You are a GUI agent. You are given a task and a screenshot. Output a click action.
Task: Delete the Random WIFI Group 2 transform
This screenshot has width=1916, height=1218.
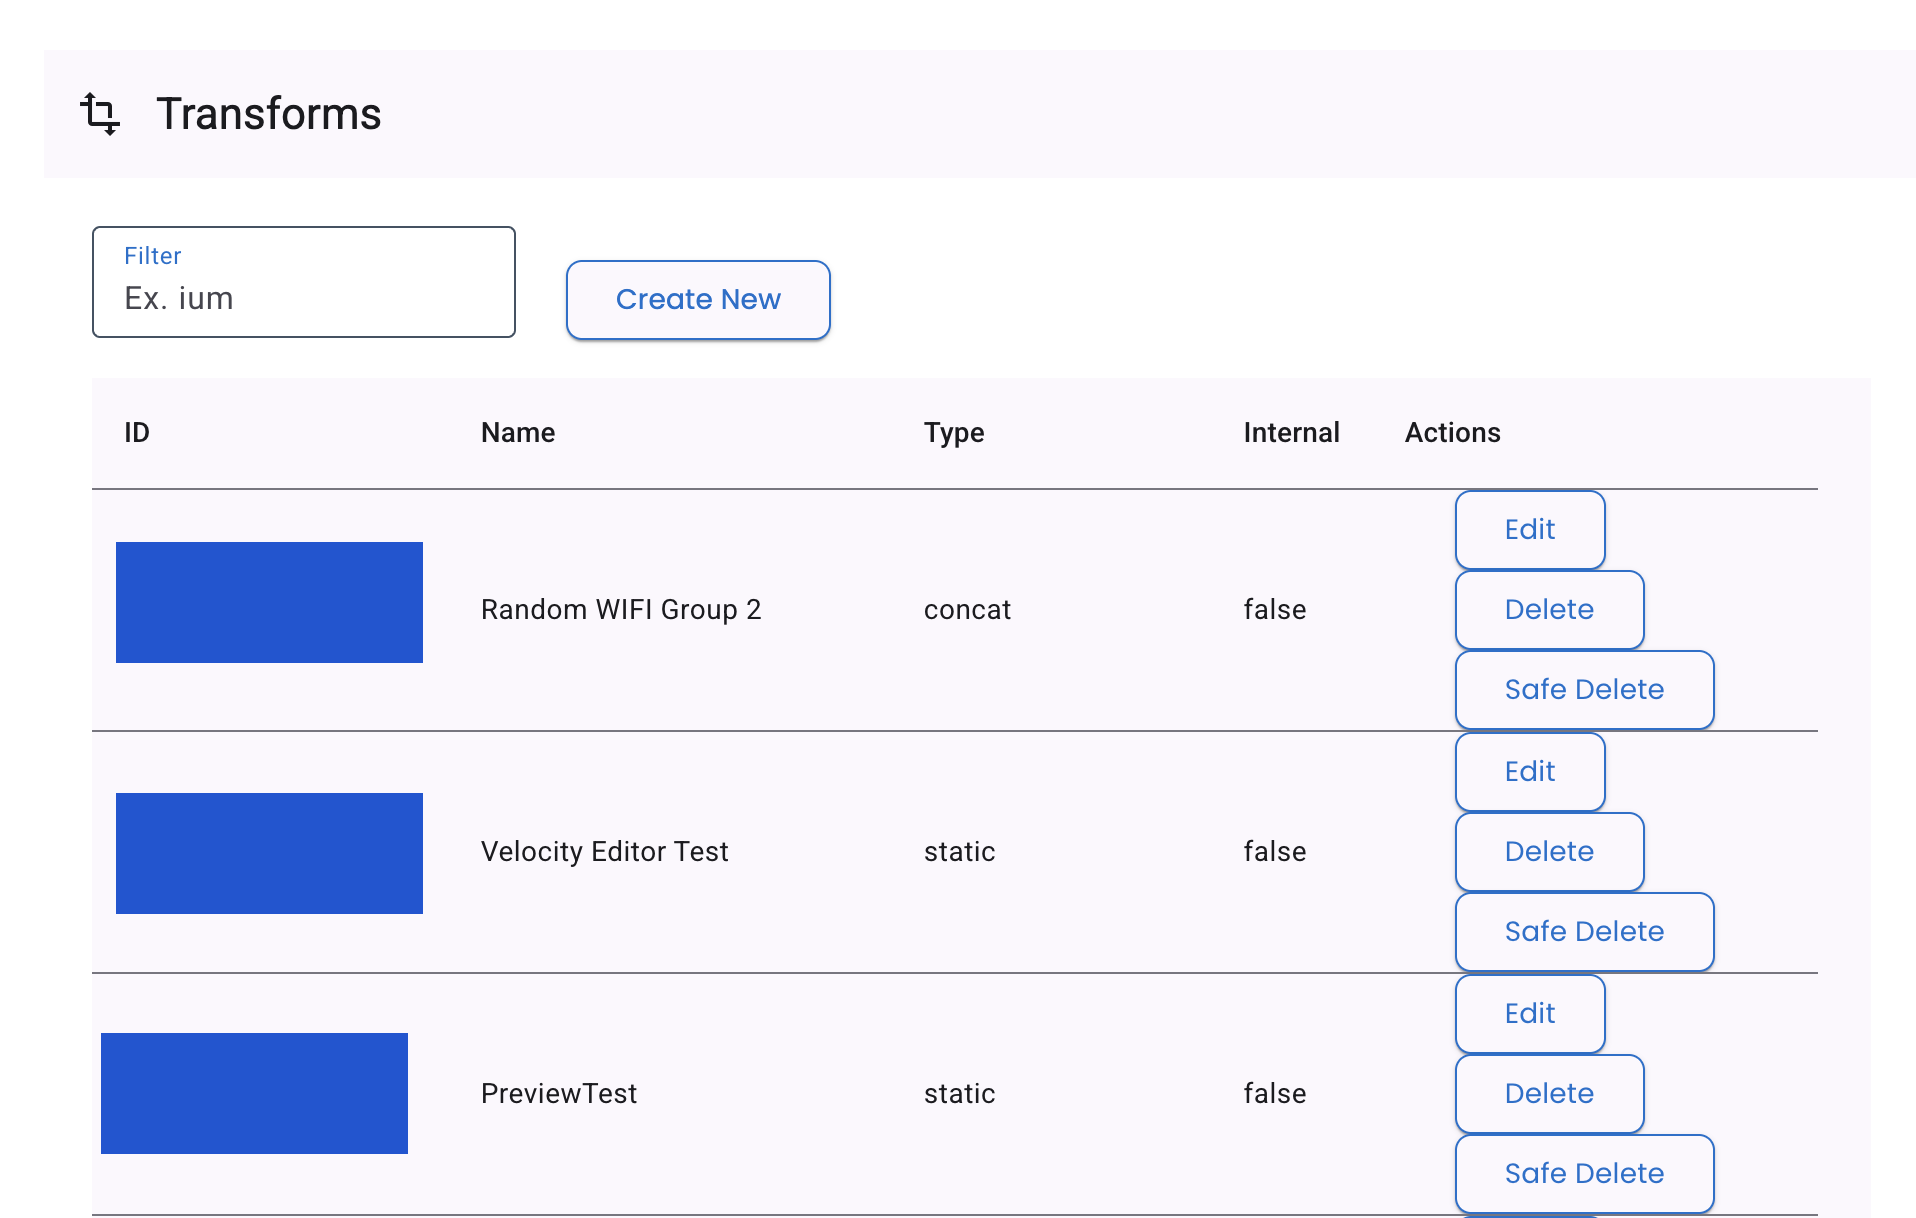1549,609
